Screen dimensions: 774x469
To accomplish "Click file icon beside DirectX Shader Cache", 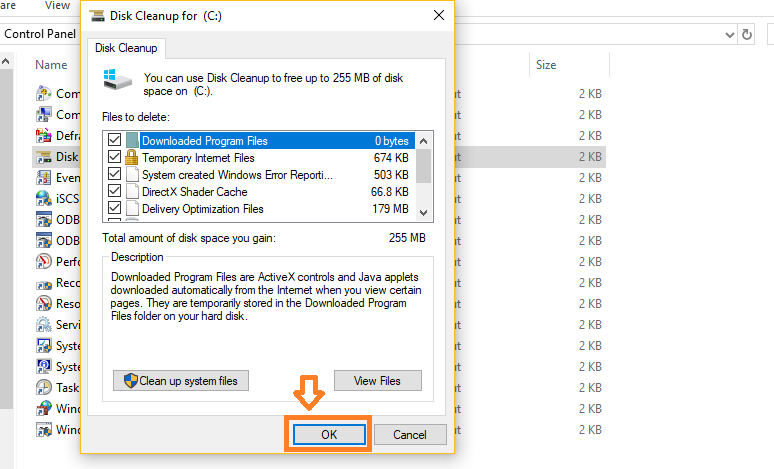I will (132, 192).
